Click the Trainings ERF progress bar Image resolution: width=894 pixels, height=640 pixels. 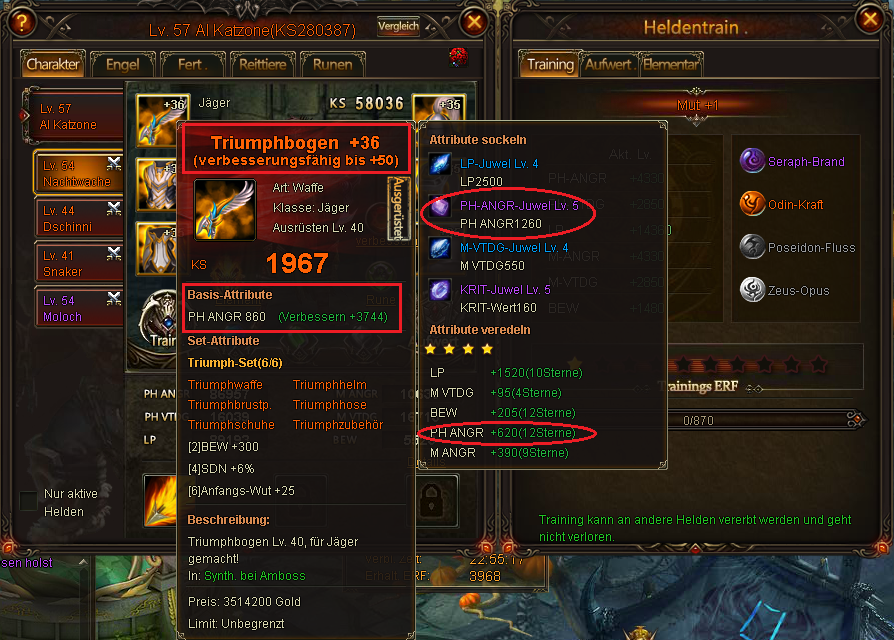(764, 421)
